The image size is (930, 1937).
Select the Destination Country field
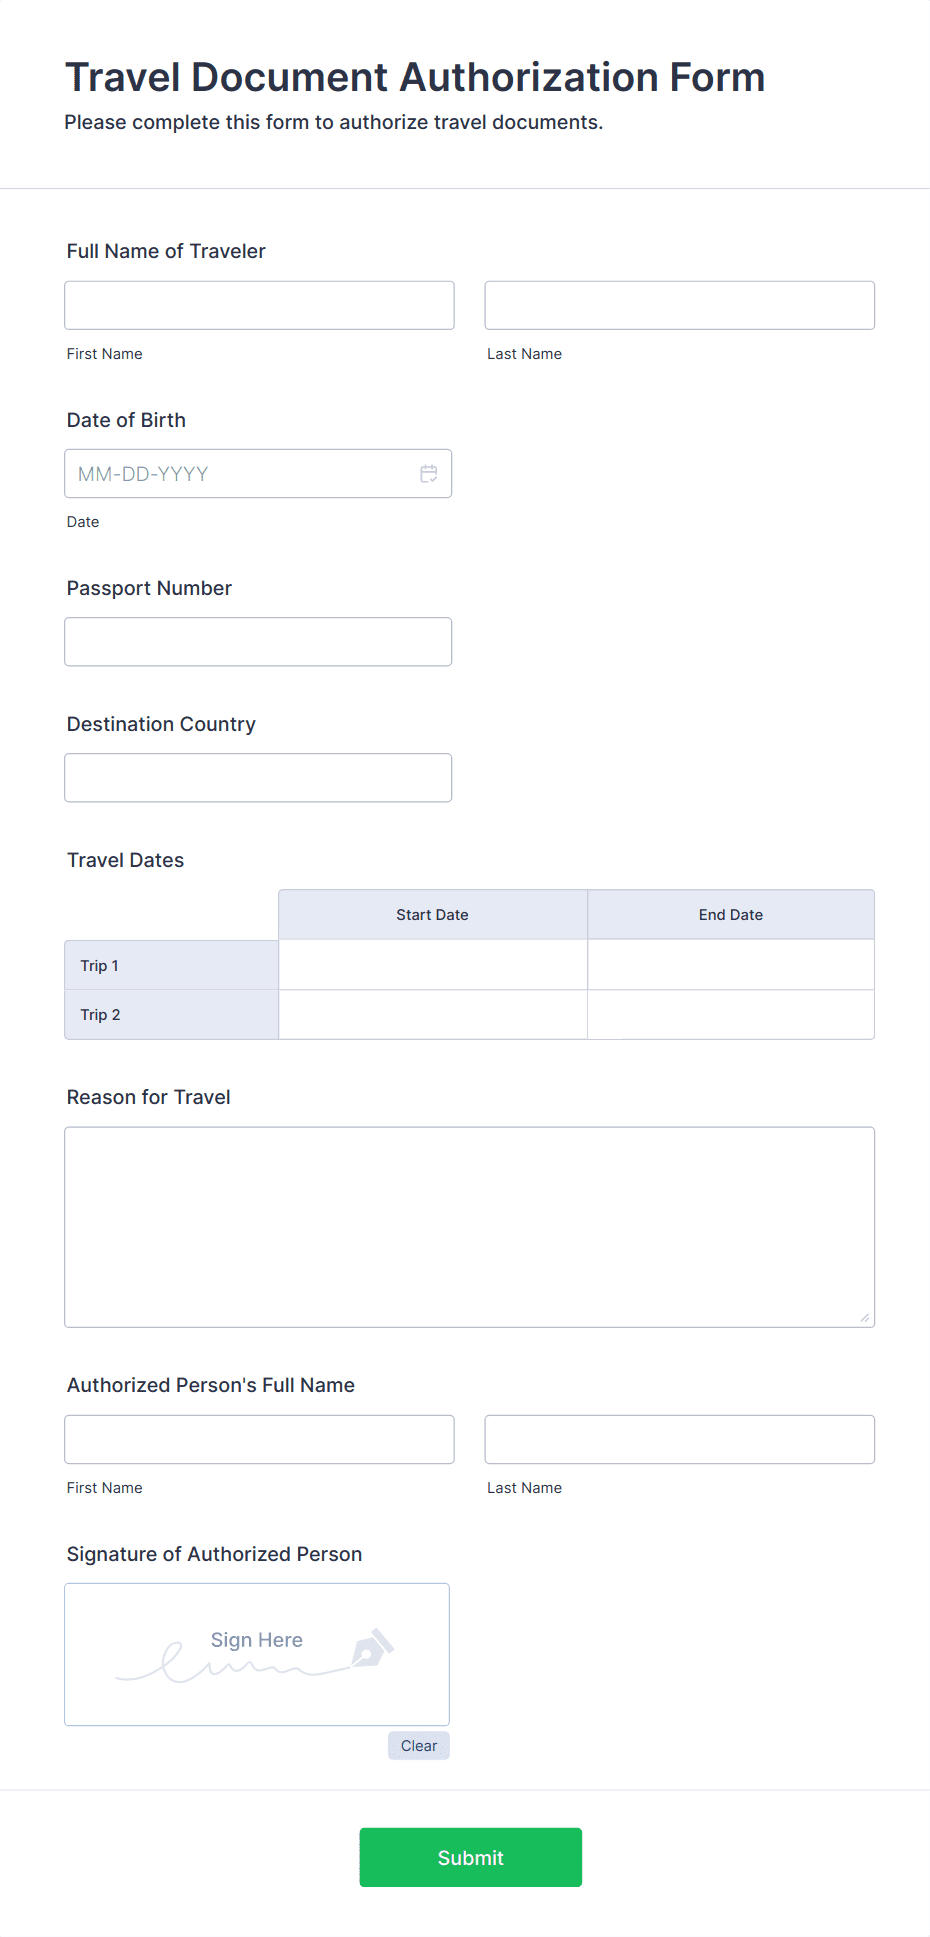click(x=258, y=778)
